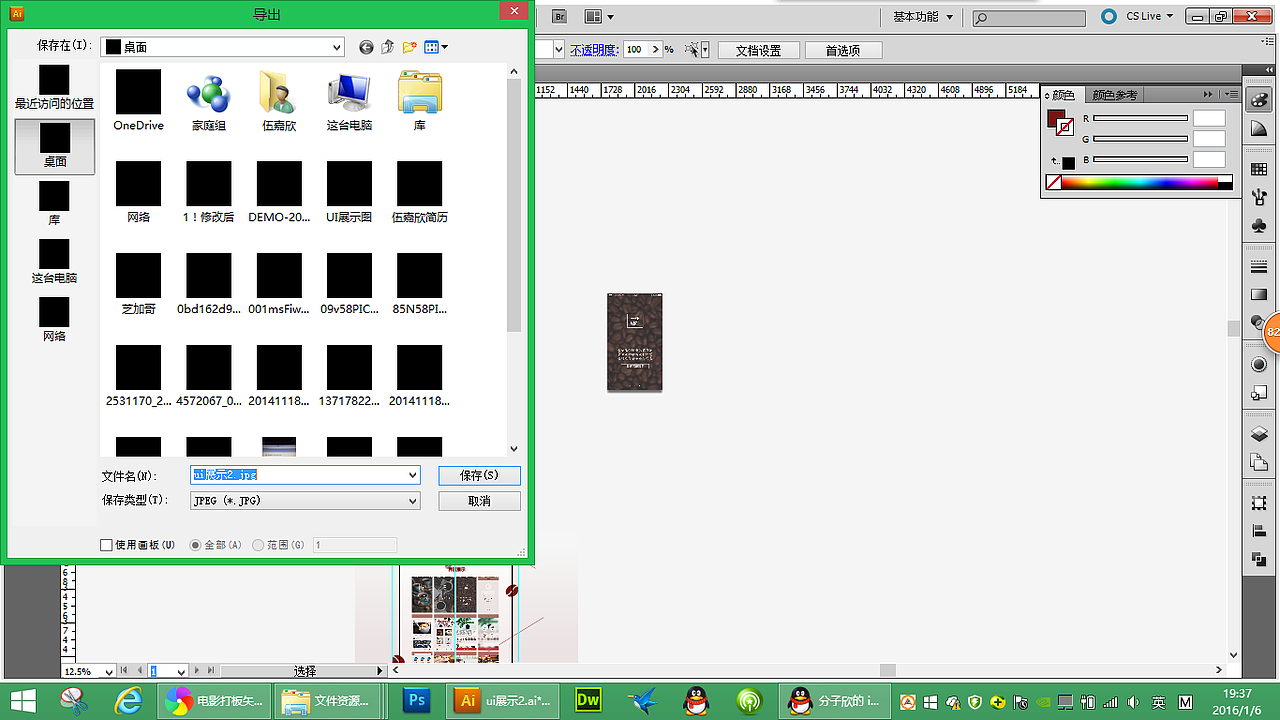The height and width of the screenshot is (720, 1280).
Task: Select 库 in the places bar
Action: (x=54, y=204)
